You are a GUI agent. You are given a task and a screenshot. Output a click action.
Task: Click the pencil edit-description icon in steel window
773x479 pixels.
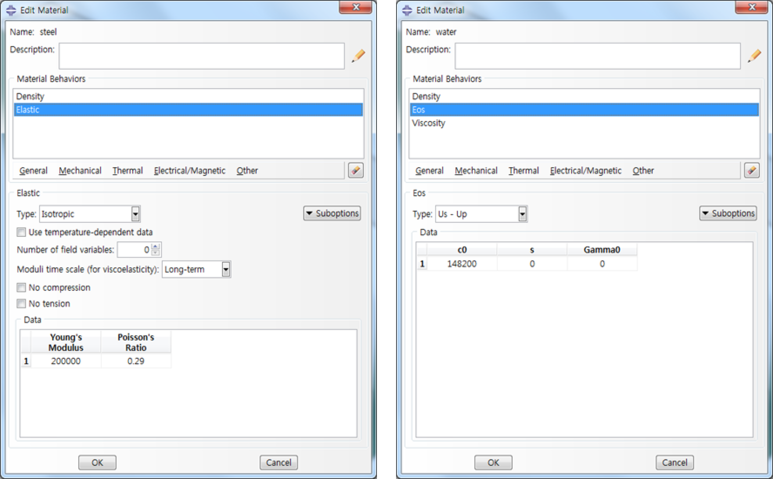coord(358,56)
